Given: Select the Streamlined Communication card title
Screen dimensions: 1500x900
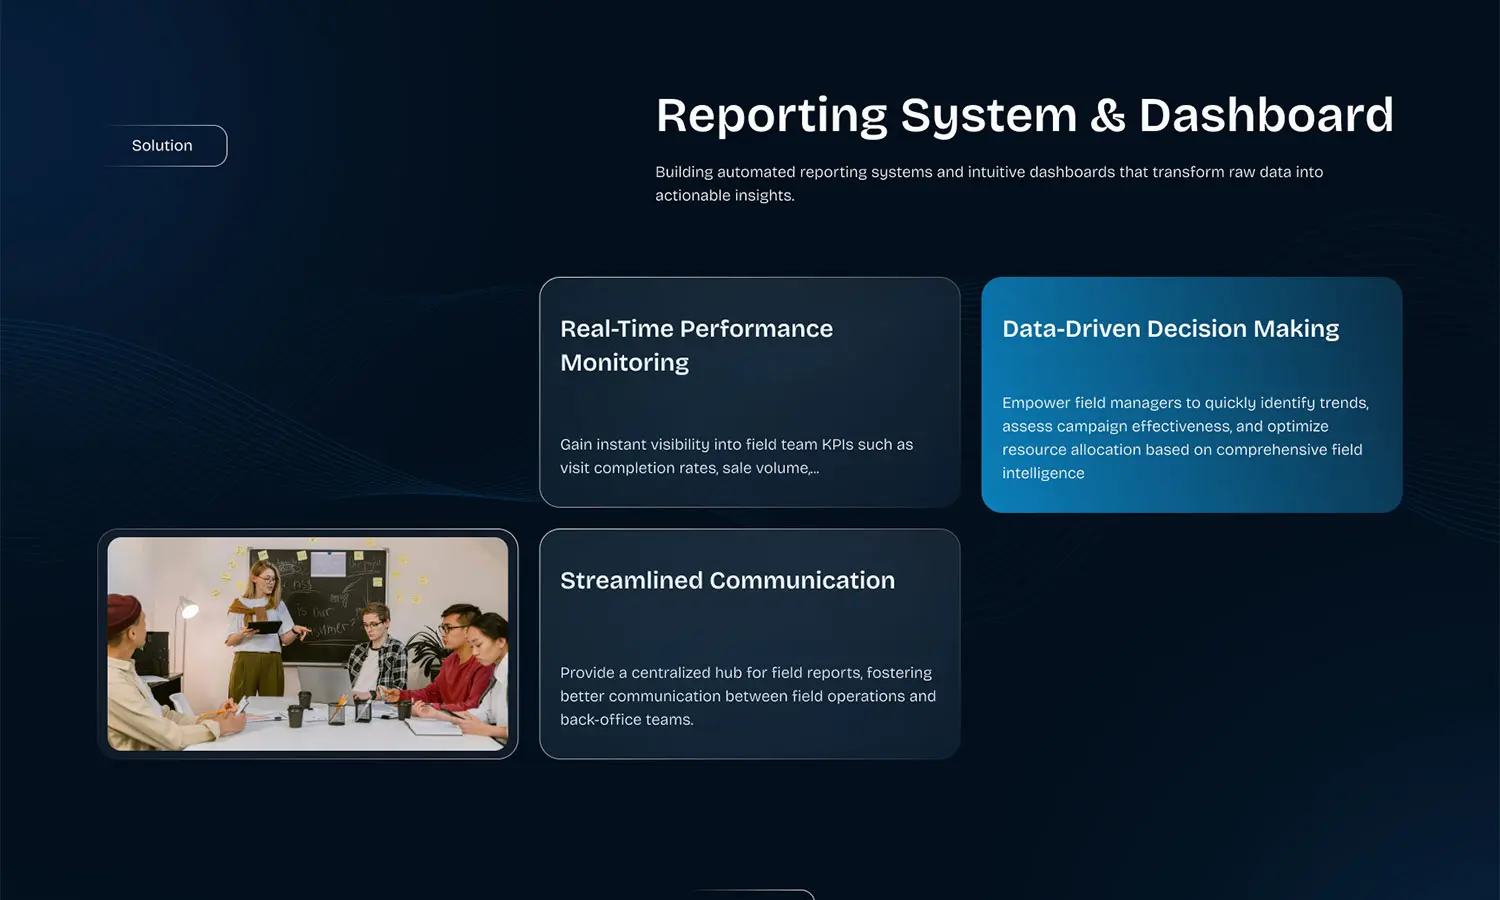Looking at the screenshot, I should click(727, 580).
